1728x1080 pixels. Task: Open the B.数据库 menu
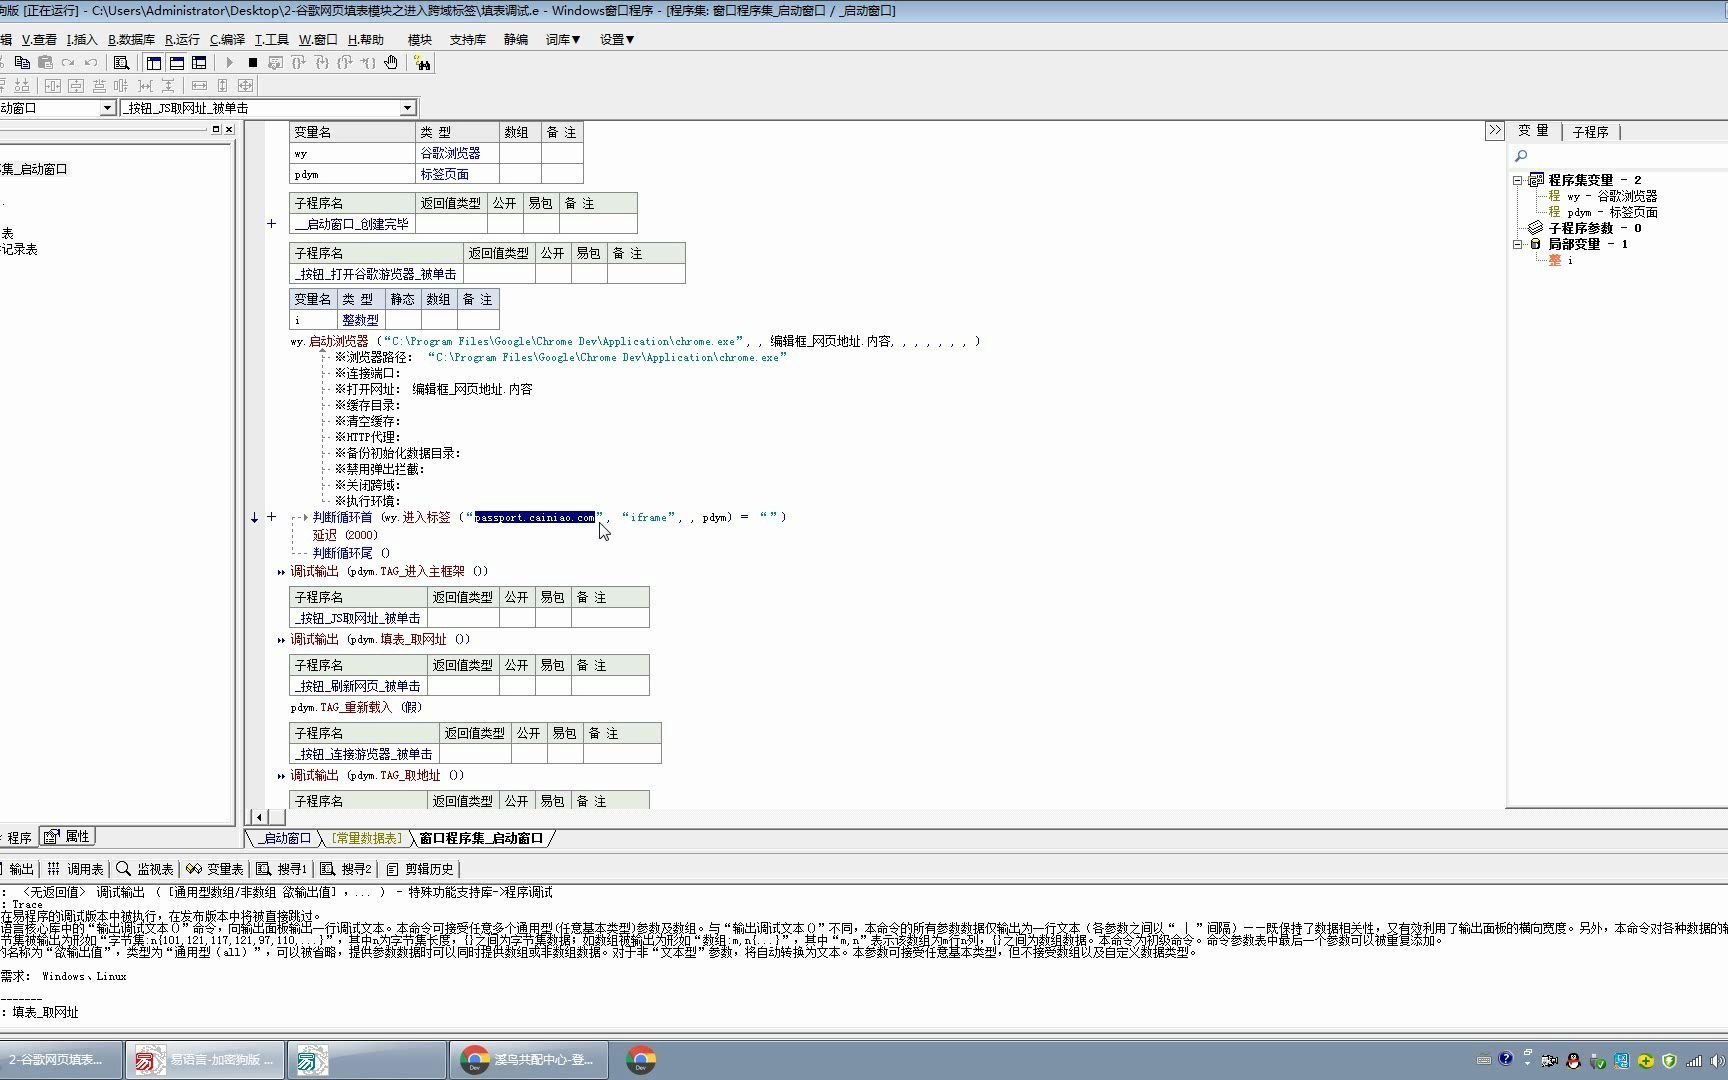(131, 40)
